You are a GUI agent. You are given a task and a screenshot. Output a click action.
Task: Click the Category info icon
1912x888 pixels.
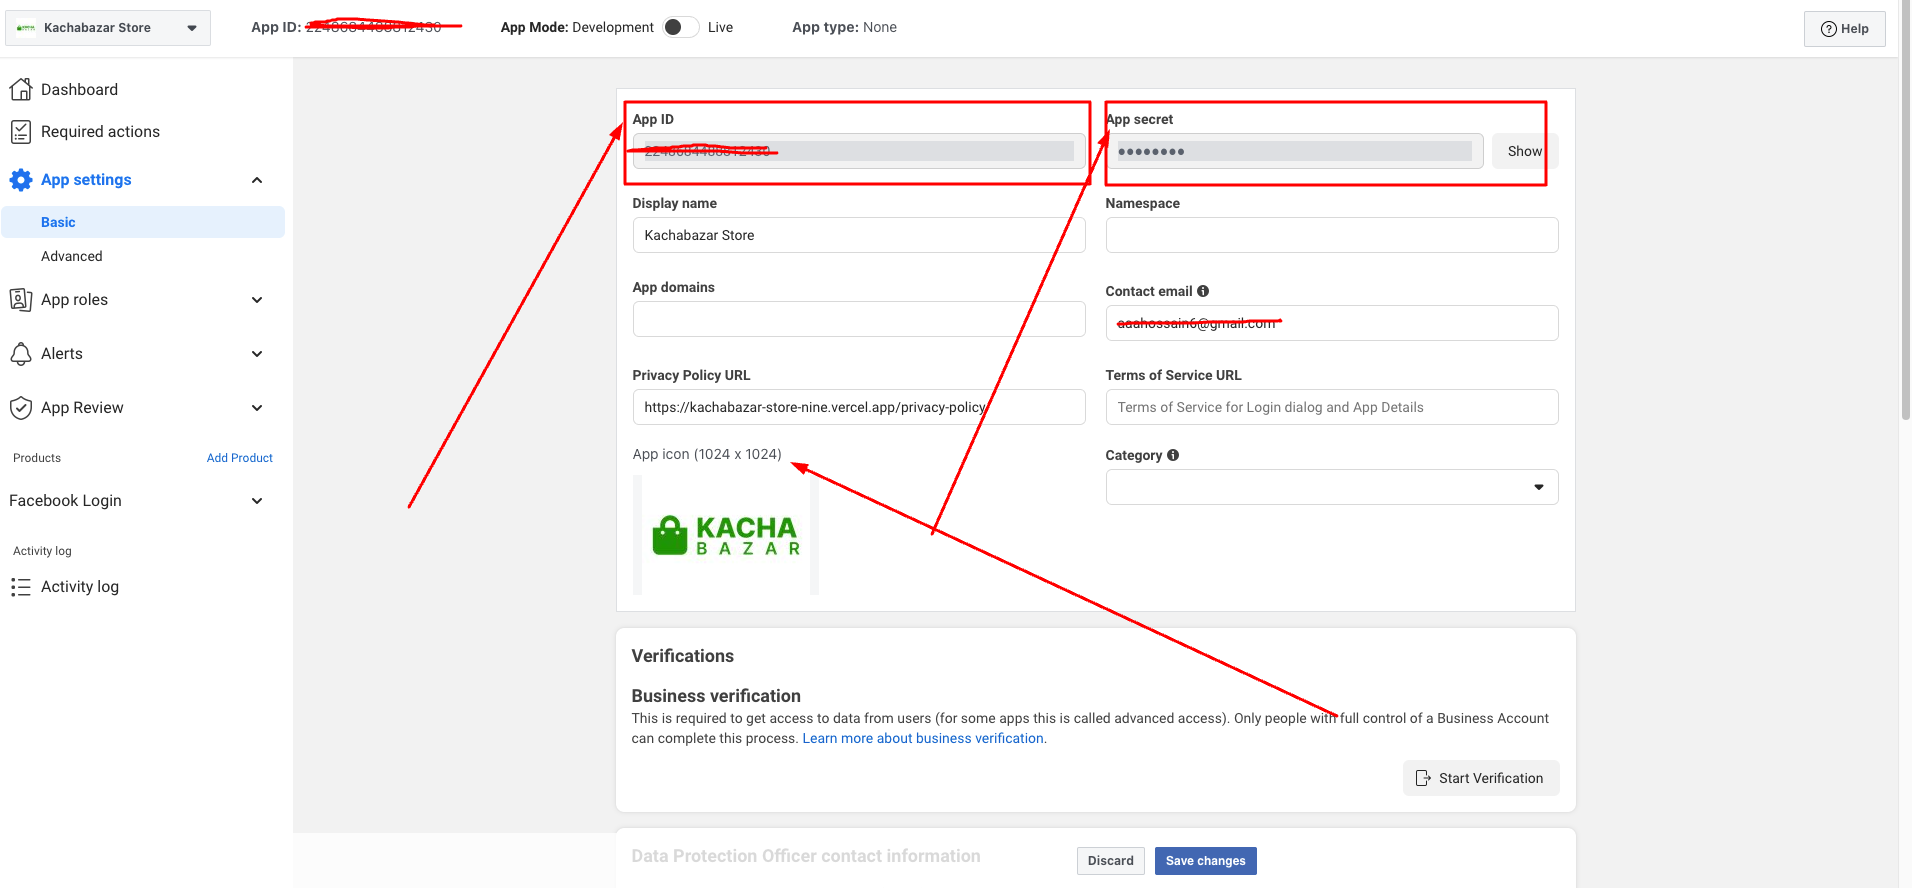pos(1173,455)
